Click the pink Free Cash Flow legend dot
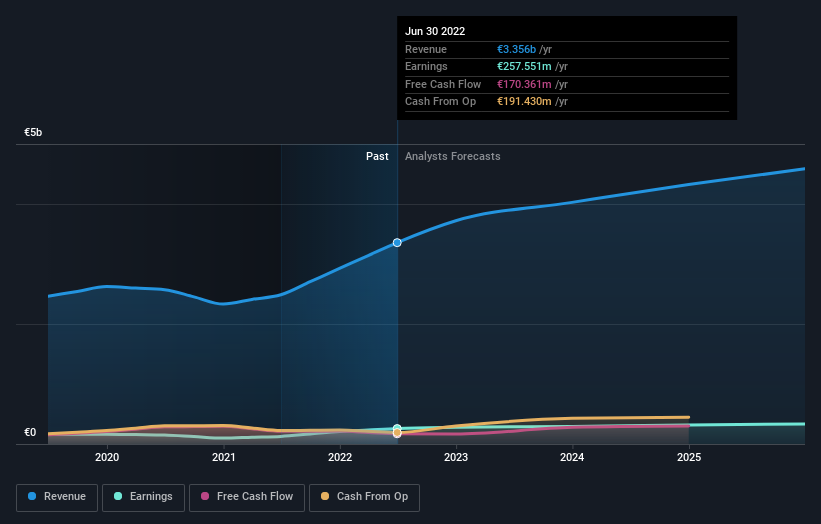This screenshot has height=524, width=821. (205, 496)
